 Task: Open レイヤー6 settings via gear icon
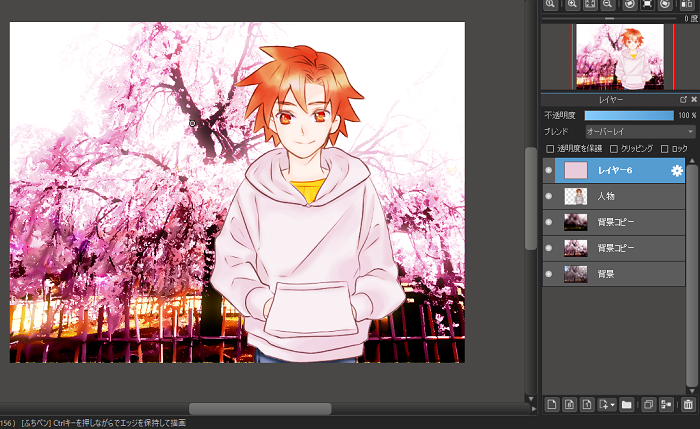click(677, 171)
